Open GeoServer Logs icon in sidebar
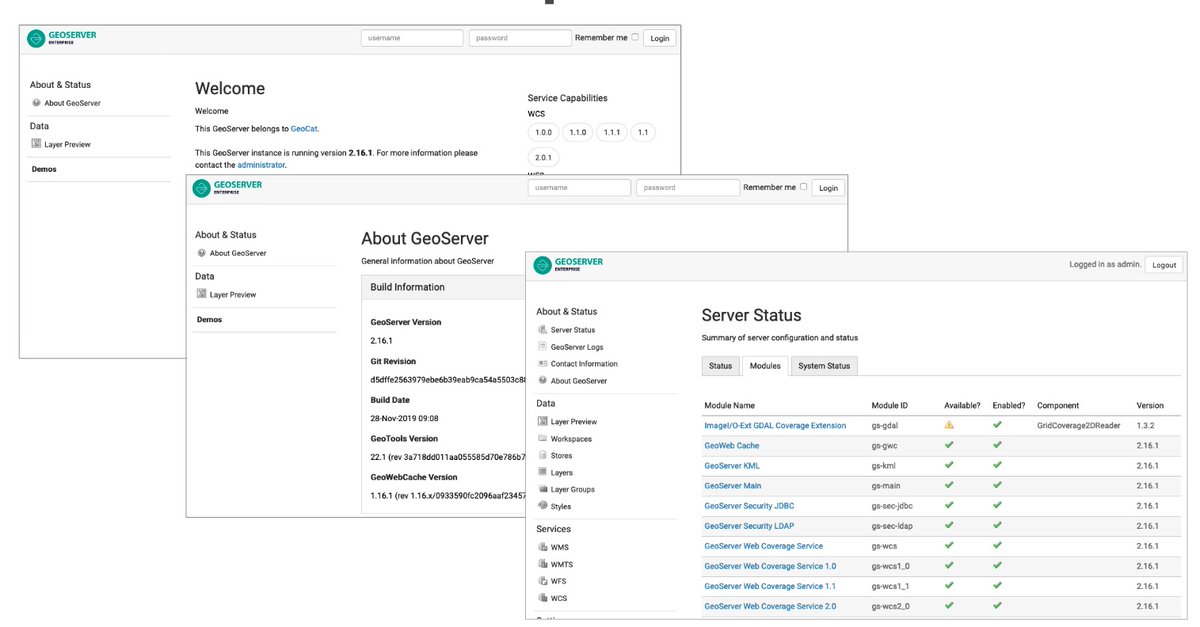The image size is (1200, 627). click(x=543, y=347)
